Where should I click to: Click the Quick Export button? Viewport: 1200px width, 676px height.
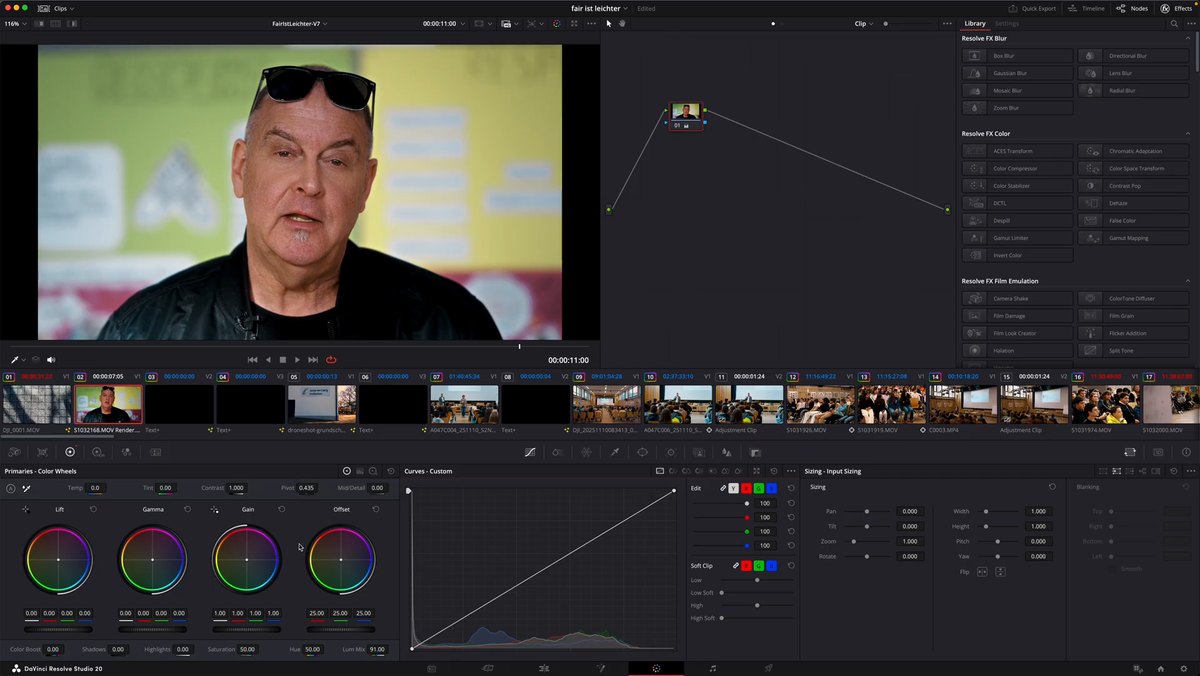tap(1032, 8)
